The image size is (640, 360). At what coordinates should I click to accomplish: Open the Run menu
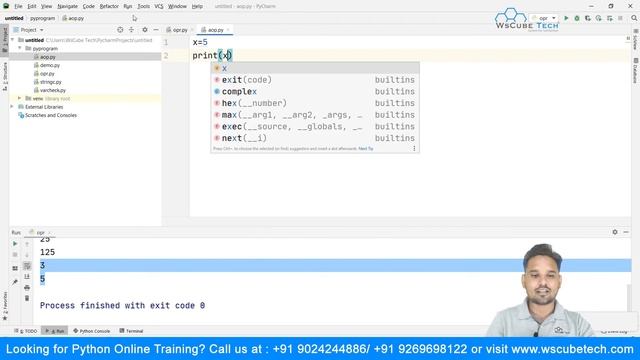128,6
